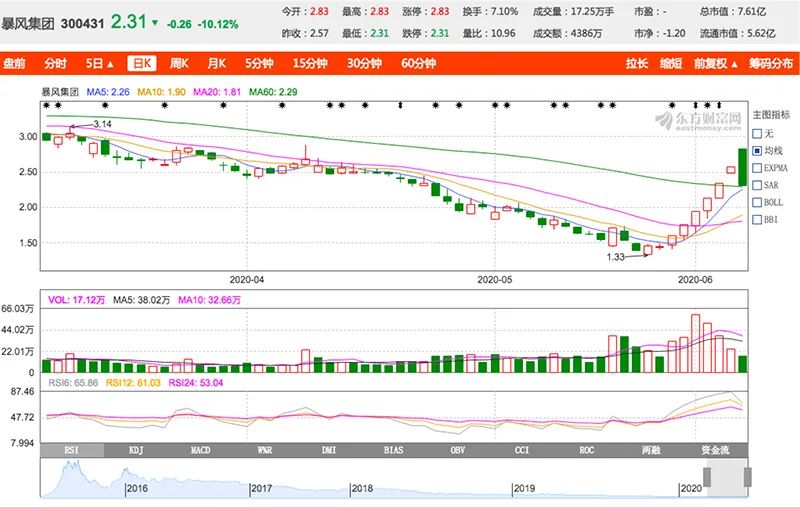Expand the 5日 dropdown arrow
This screenshot has width=800, height=507.
[x=111, y=64]
